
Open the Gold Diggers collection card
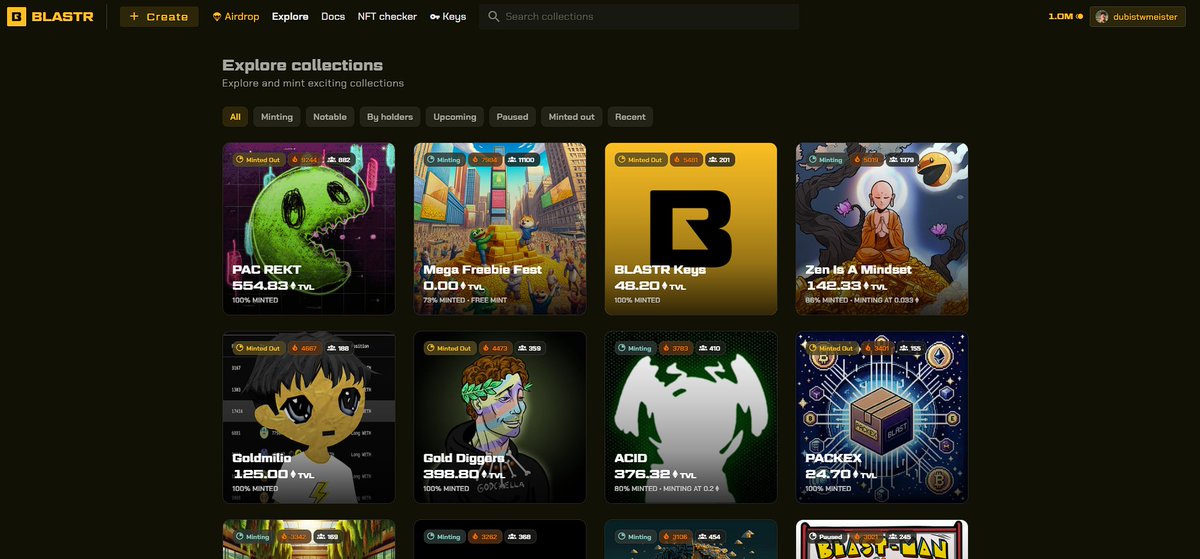click(x=500, y=417)
